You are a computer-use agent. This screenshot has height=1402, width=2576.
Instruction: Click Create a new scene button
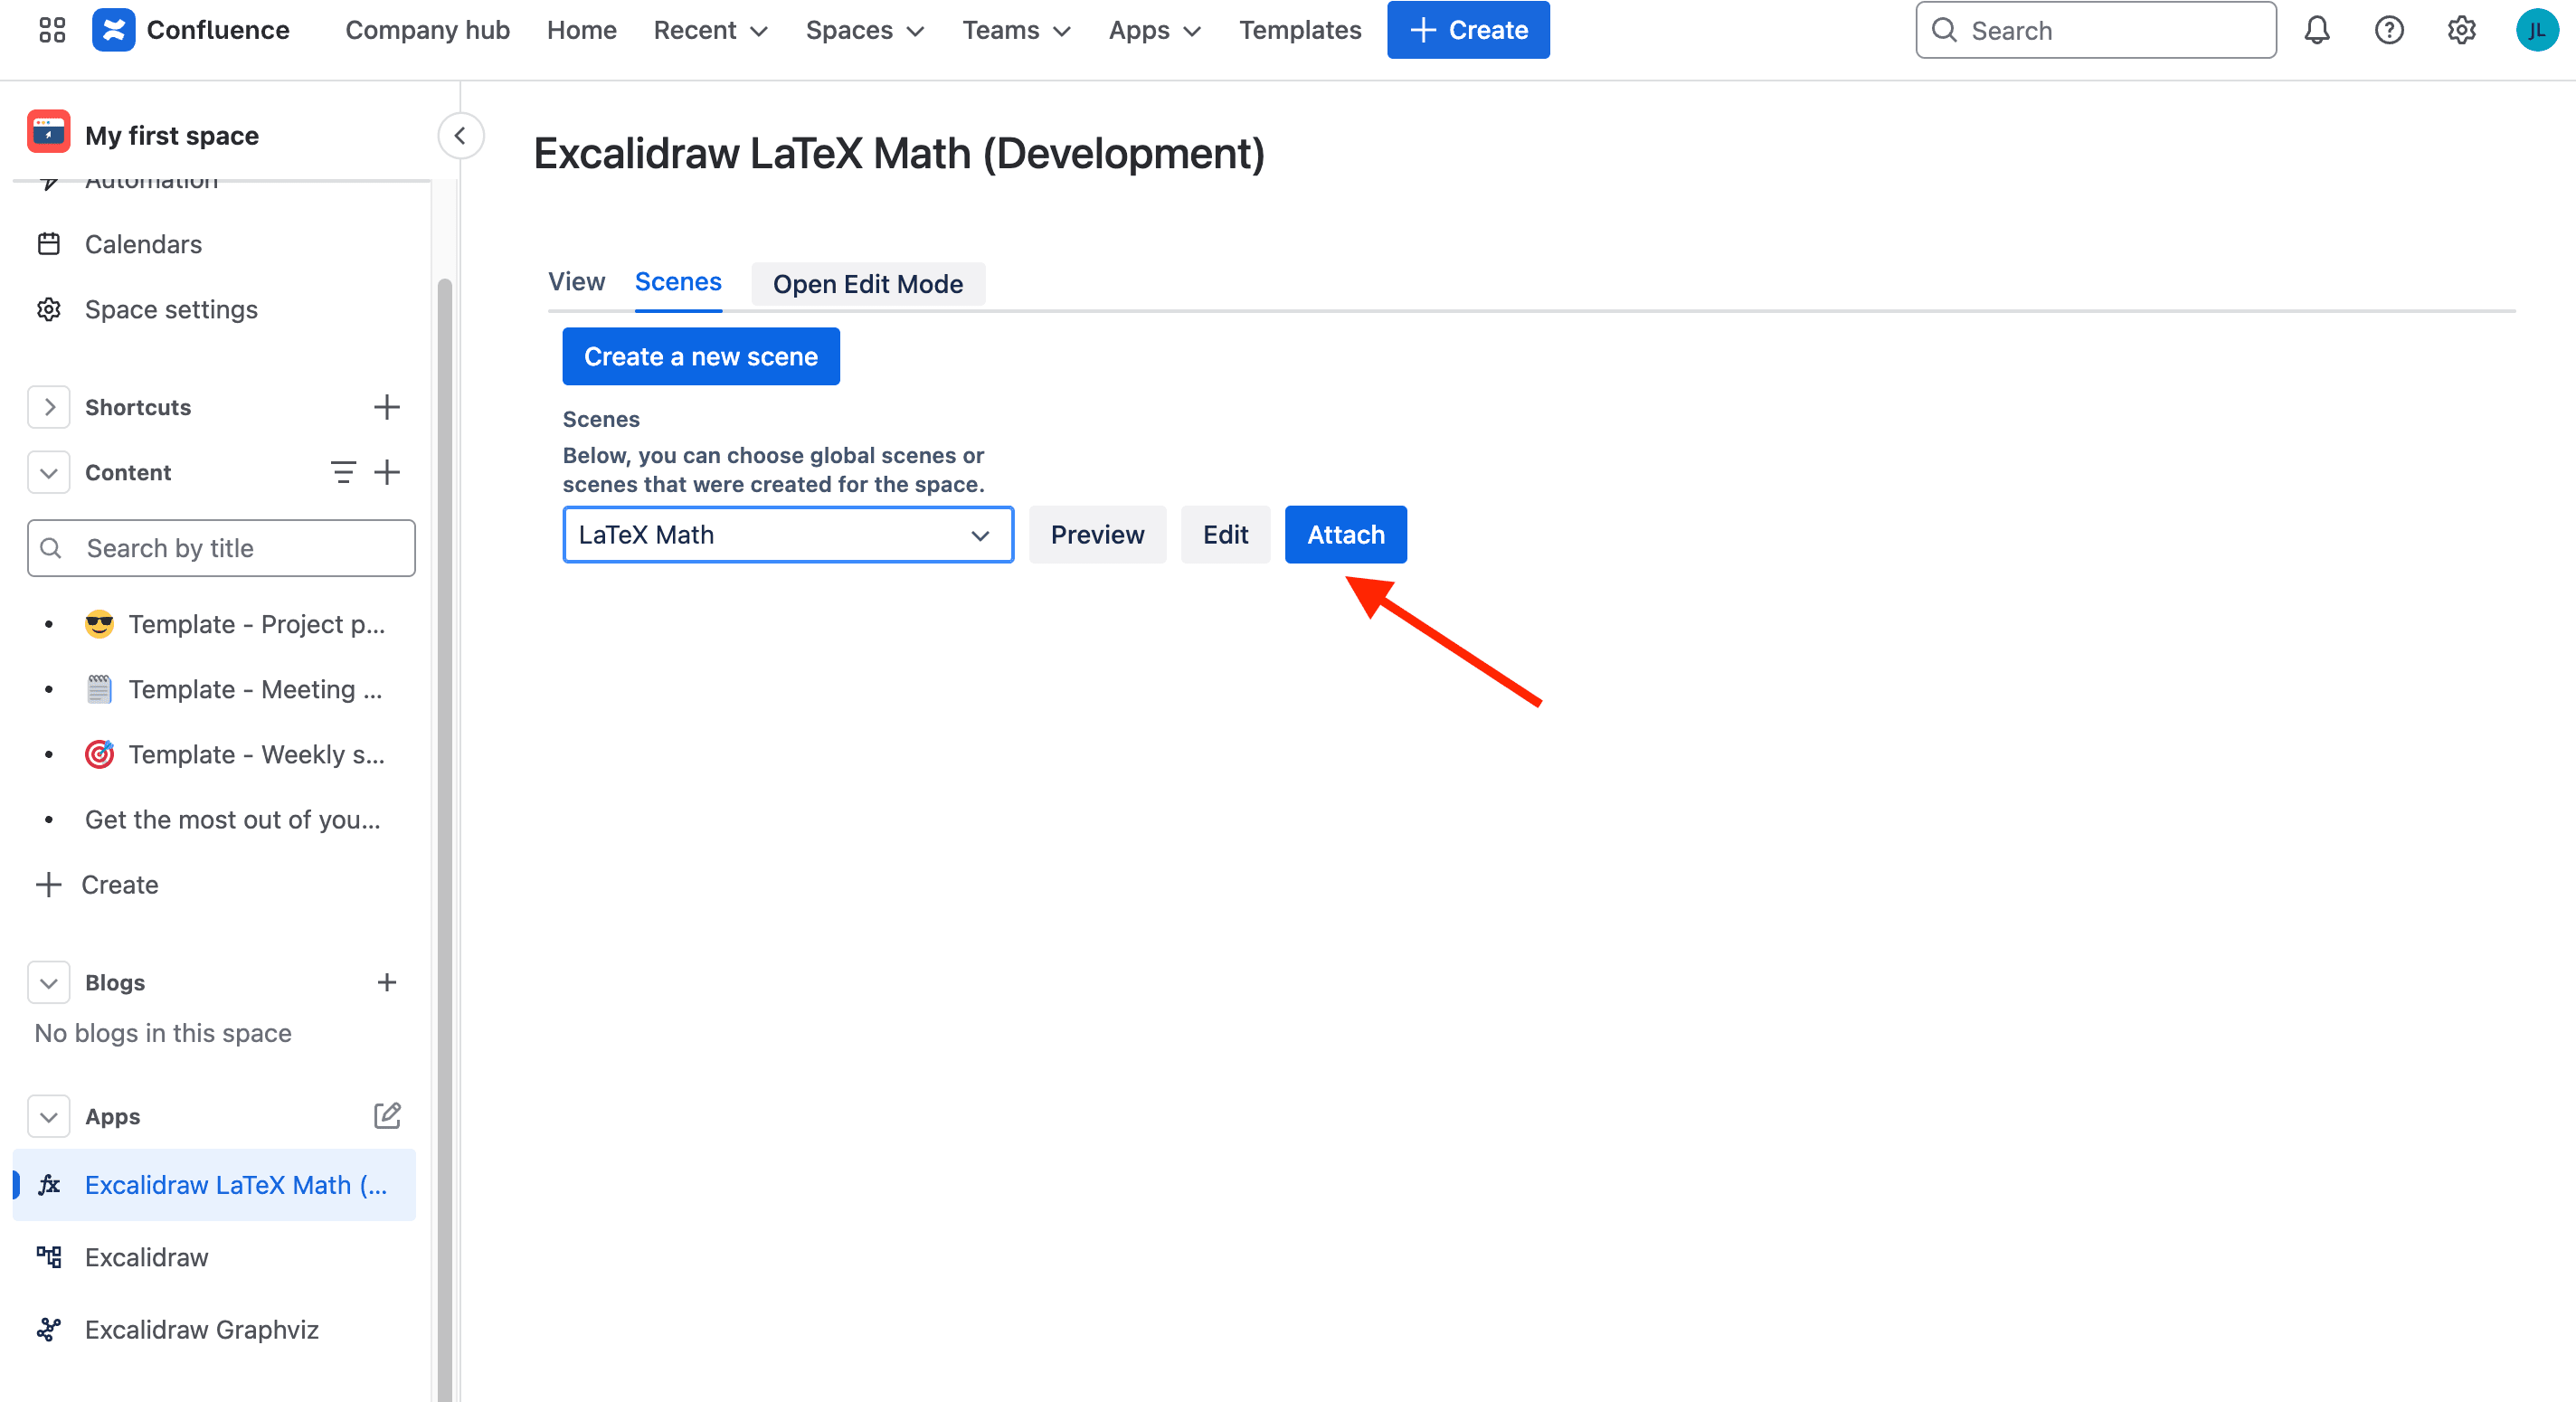coord(701,356)
